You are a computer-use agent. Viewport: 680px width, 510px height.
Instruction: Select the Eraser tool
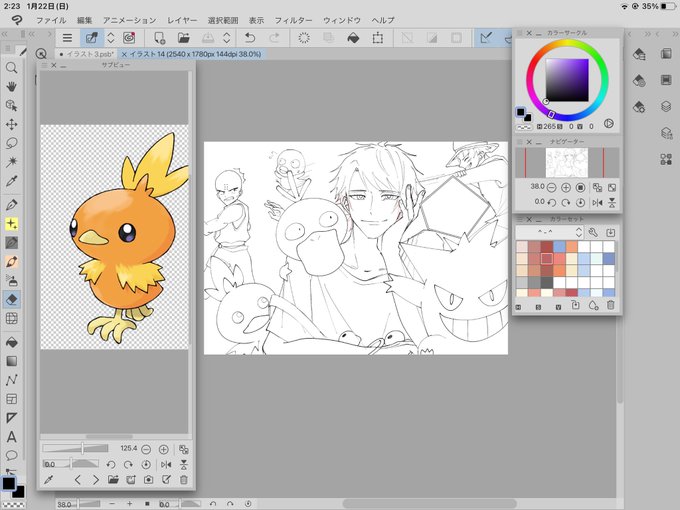pos(12,299)
